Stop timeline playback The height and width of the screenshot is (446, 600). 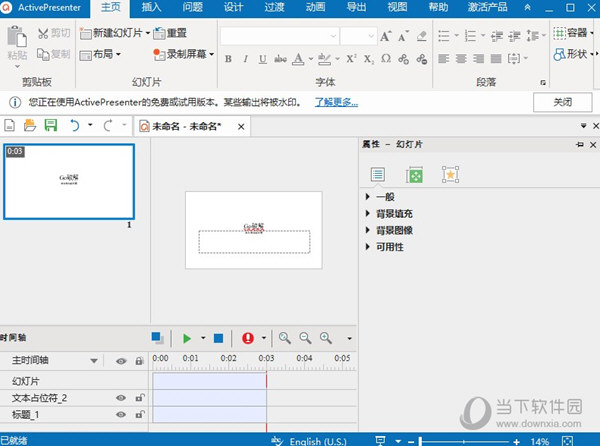pos(219,339)
